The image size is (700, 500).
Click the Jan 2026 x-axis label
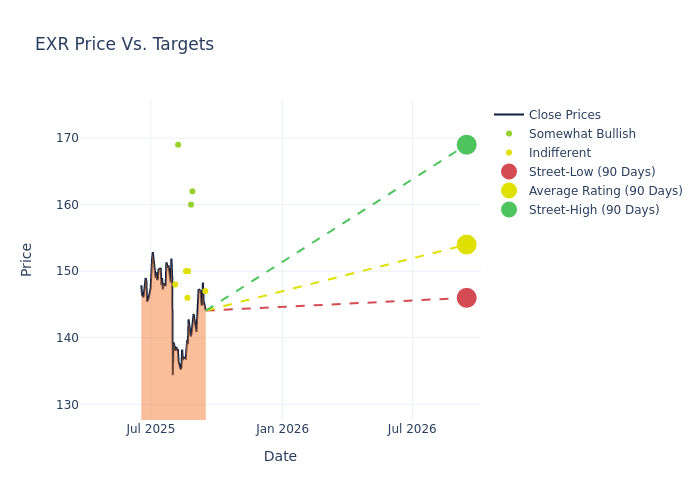pyautogui.click(x=282, y=429)
